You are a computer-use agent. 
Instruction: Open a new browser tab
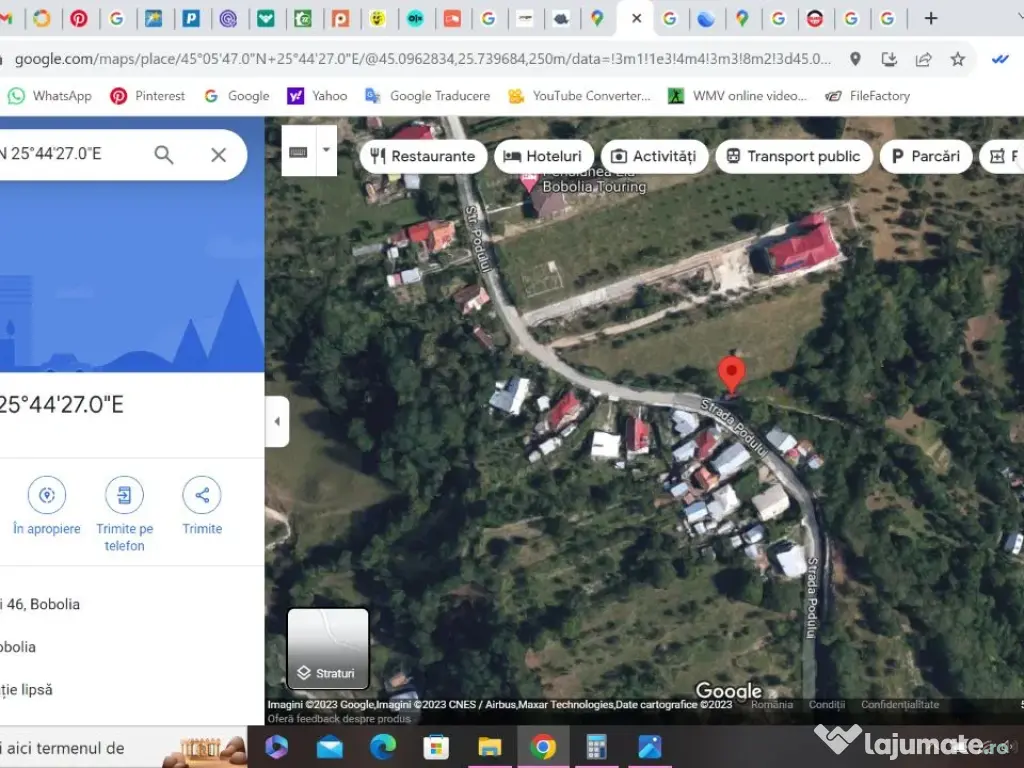tap(931, 18)
